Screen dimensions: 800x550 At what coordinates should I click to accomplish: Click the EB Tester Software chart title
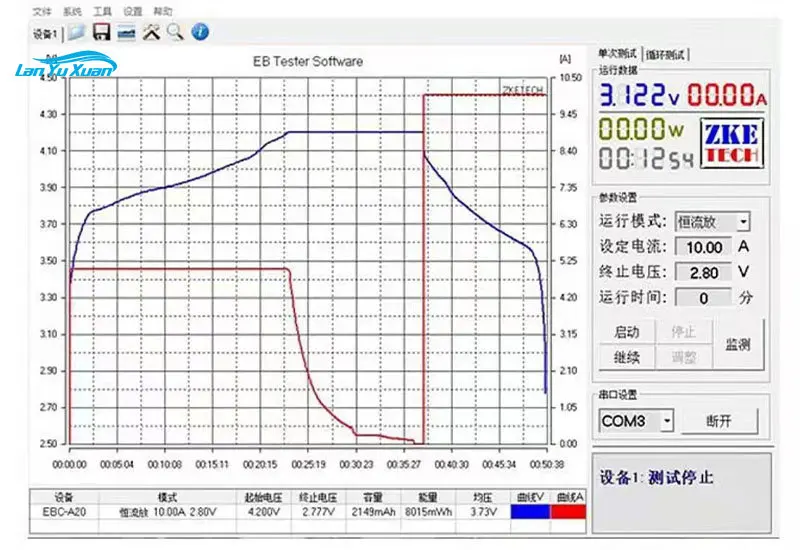pyautogui.click(x=308, y=62)
